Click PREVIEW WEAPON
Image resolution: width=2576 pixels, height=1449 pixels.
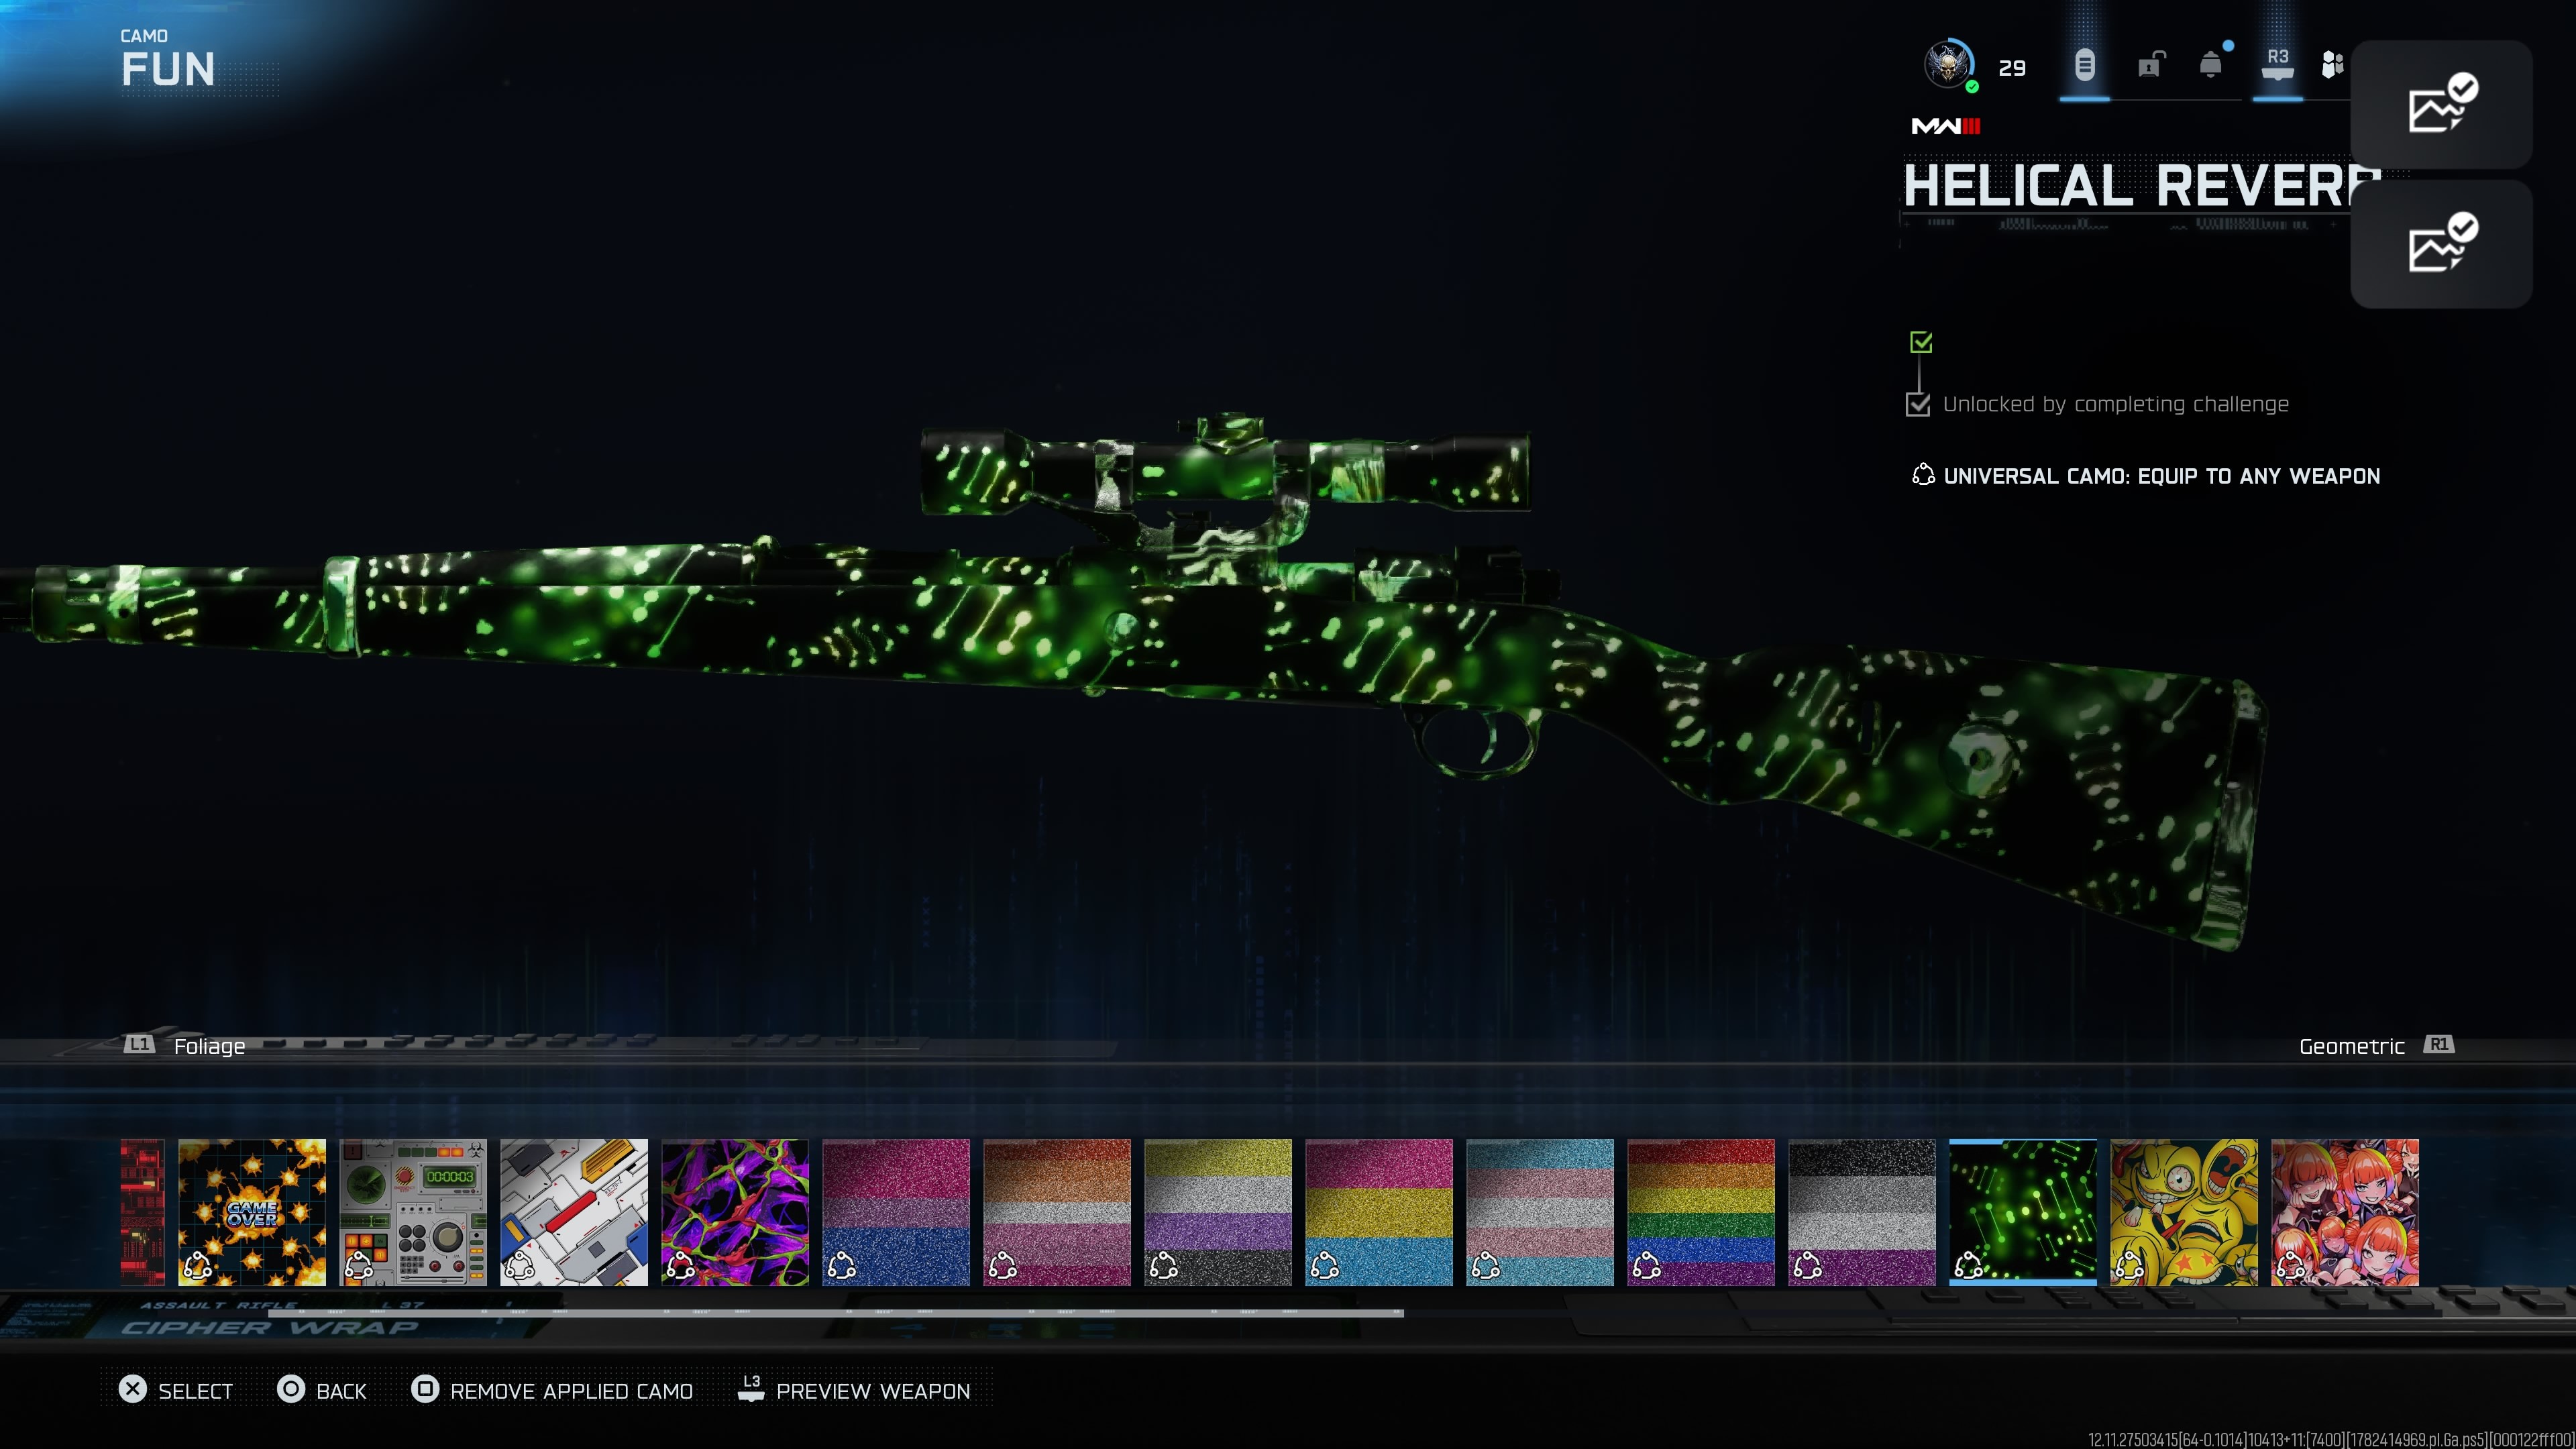point(854,1390)
